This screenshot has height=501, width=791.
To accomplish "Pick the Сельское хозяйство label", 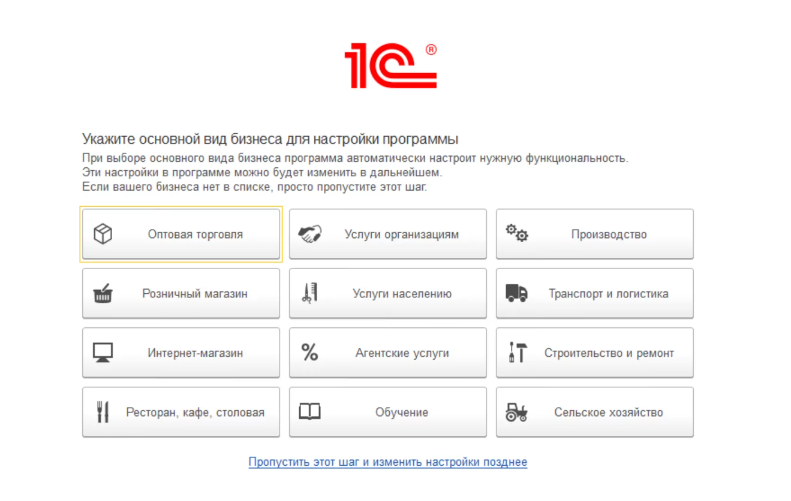I will click(x=609, y=412).
